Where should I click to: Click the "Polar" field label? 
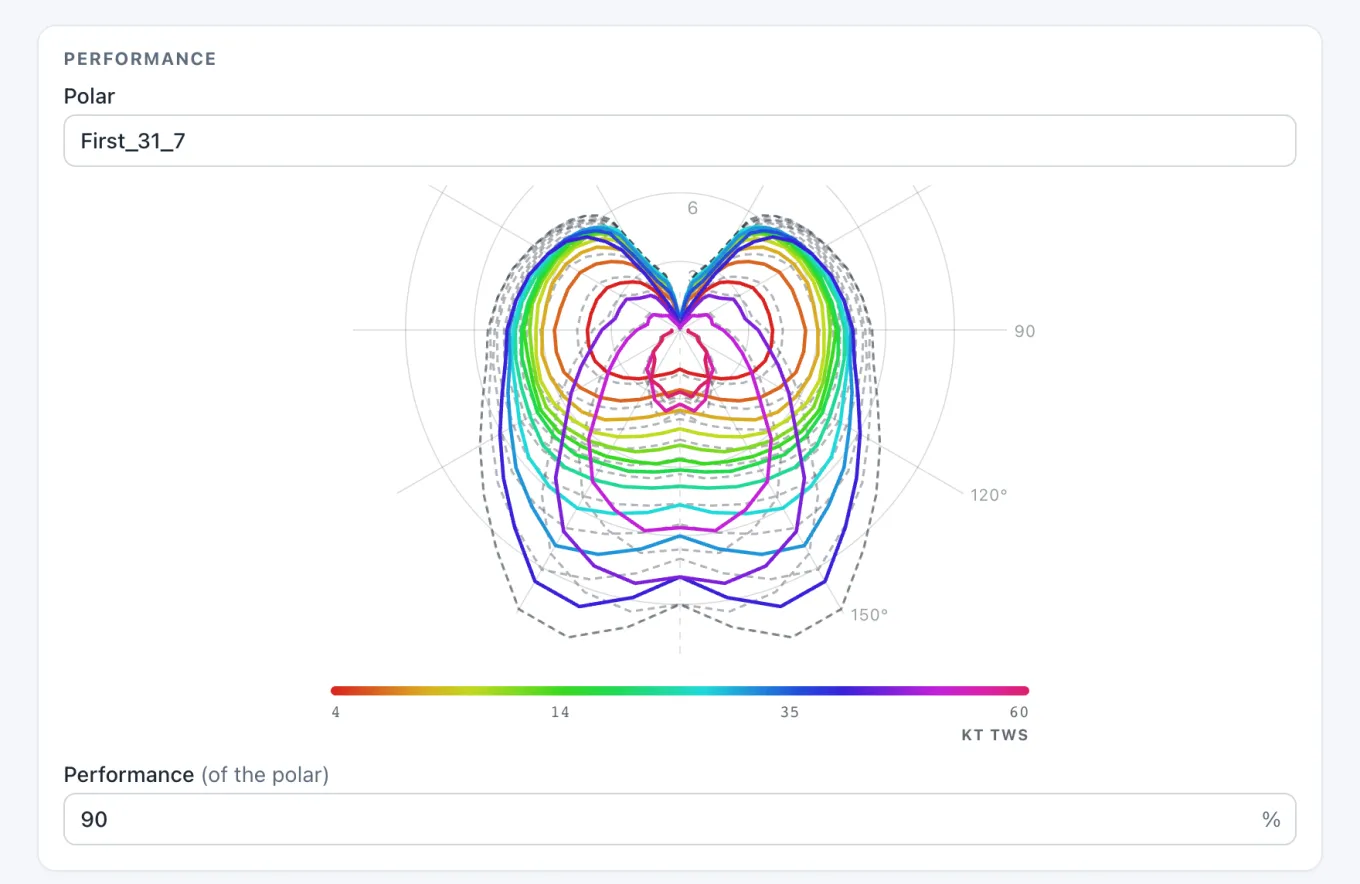click(x=89, y=96)
